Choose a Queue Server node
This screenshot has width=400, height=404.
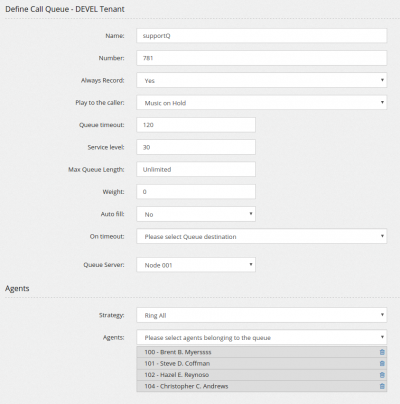(196, 265)
